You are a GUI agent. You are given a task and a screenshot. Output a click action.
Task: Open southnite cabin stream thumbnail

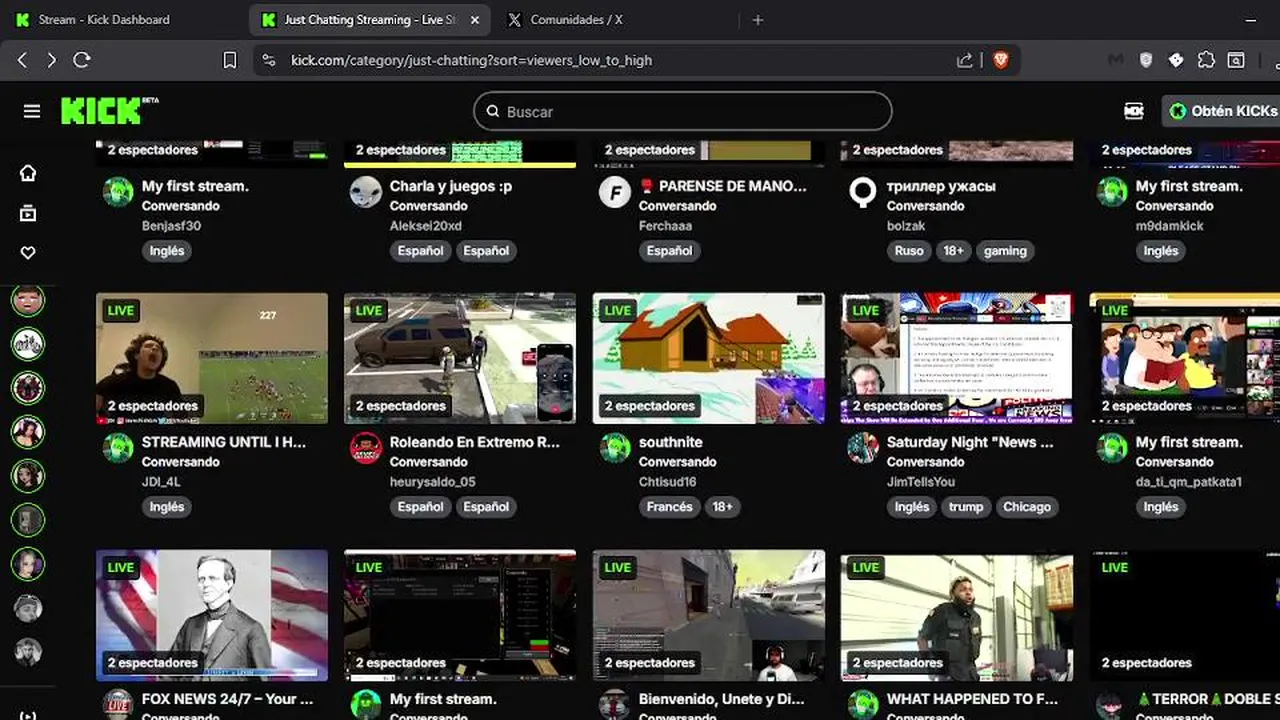coord(709,358)
